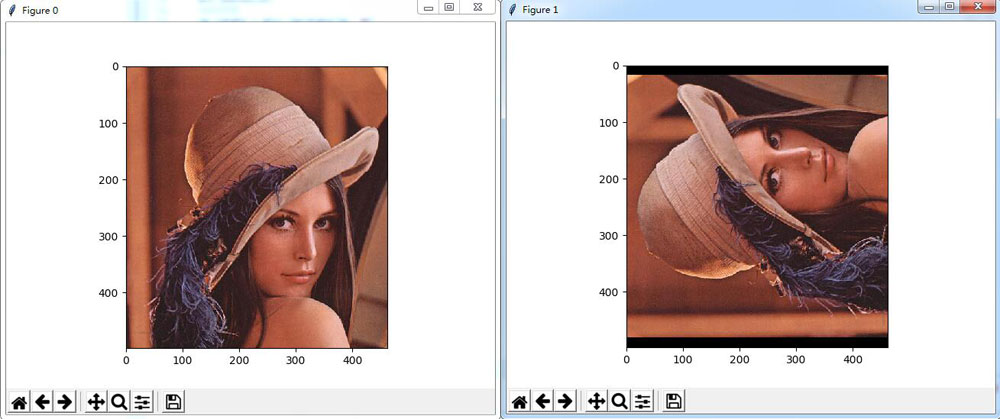This screenshot has height=419, width=1000.
Task: Select the Pan tool in Figure 1
Action: click(x=596, y=402)
